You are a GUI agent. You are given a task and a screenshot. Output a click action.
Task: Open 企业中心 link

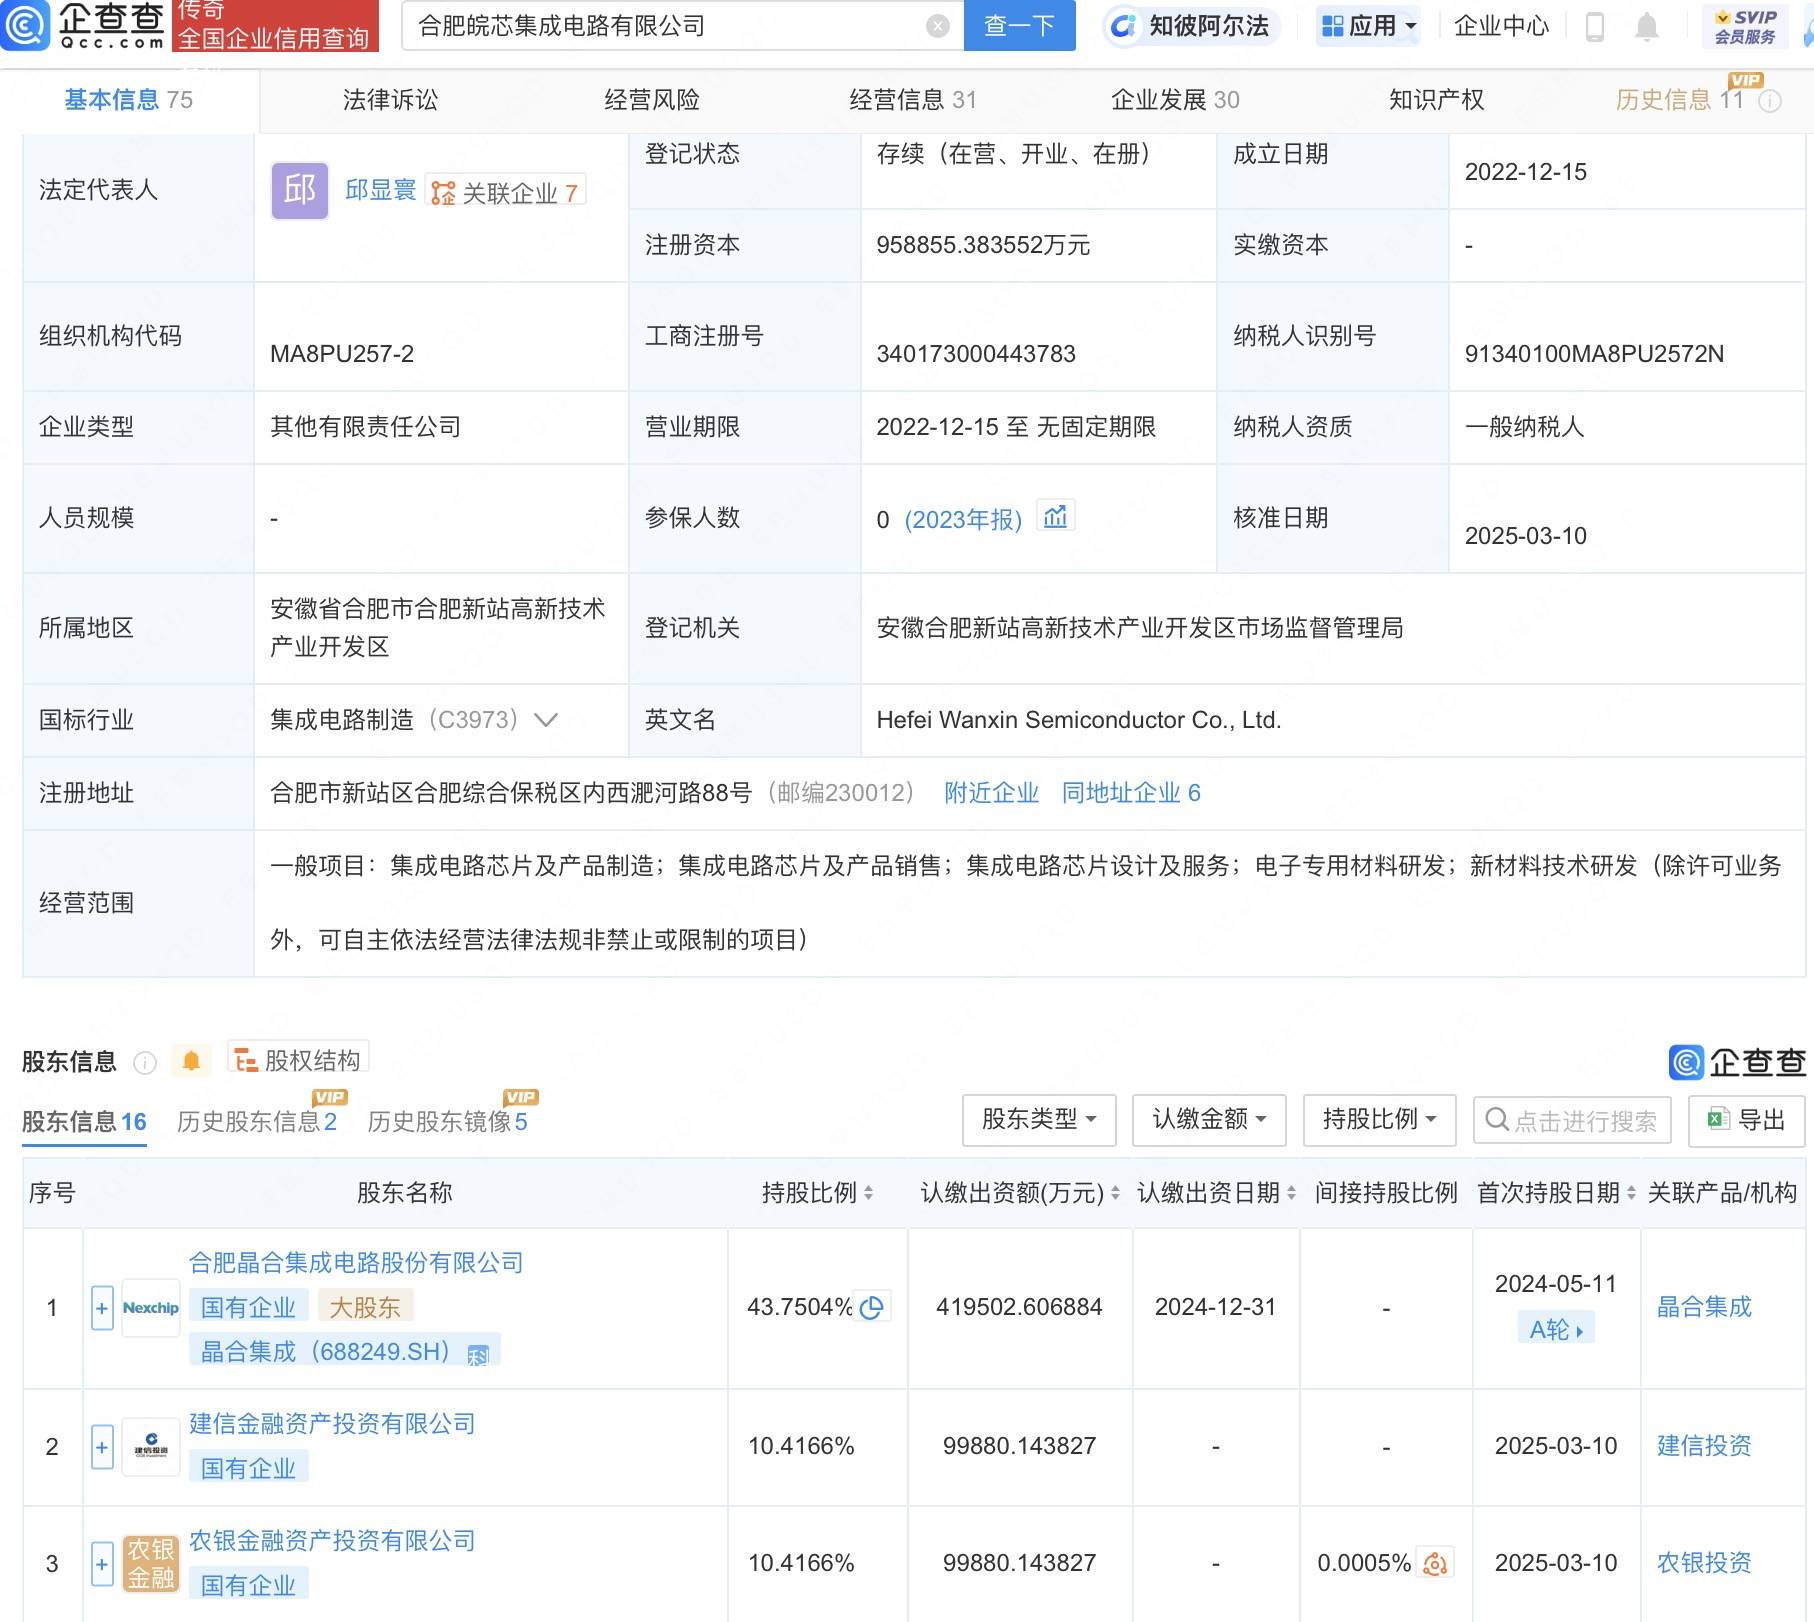(x=1501, y=26)
